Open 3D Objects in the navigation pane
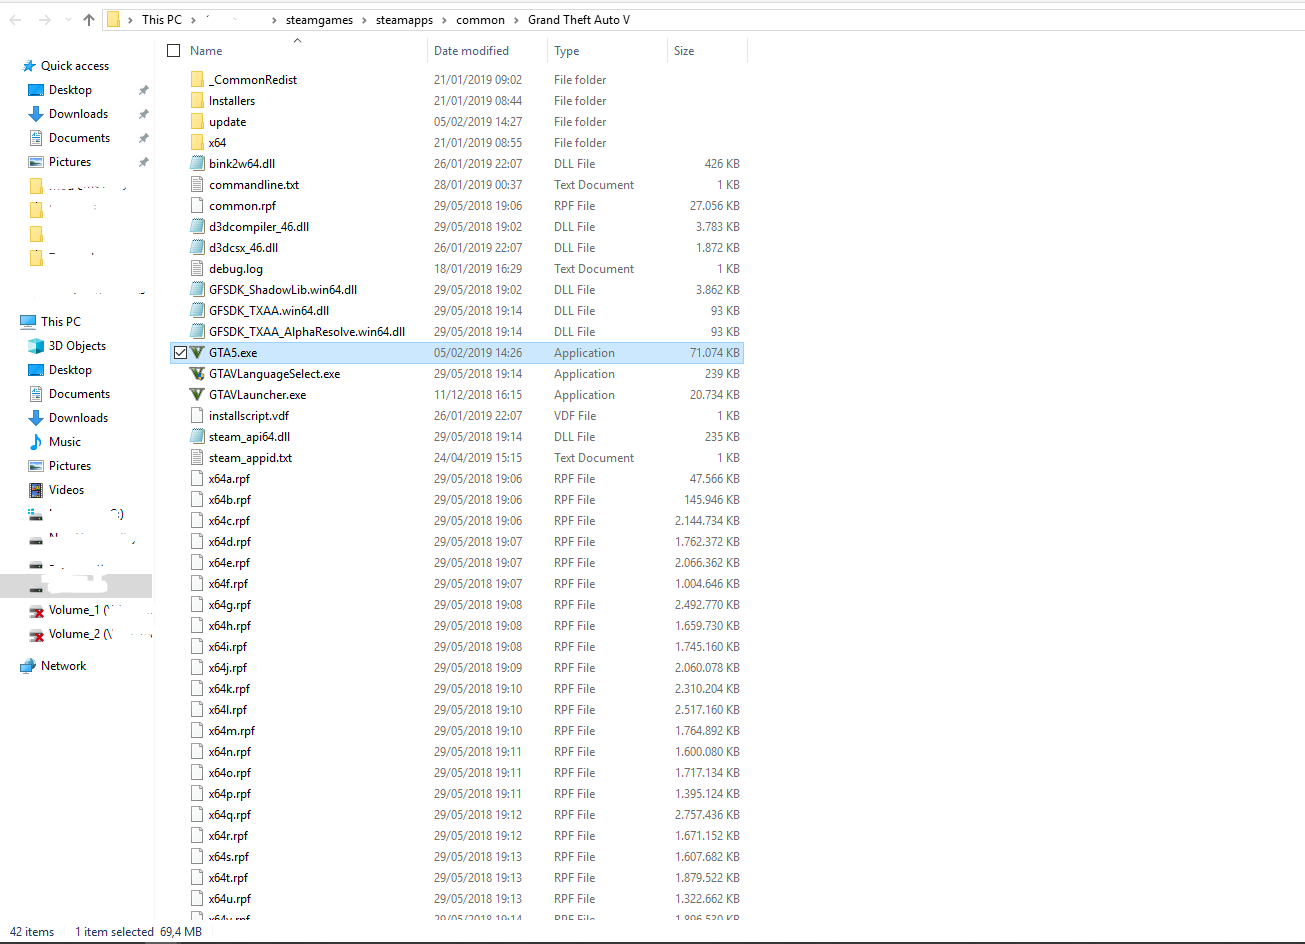The height and width of the screenshot is (944, 1305). (77, 346)
